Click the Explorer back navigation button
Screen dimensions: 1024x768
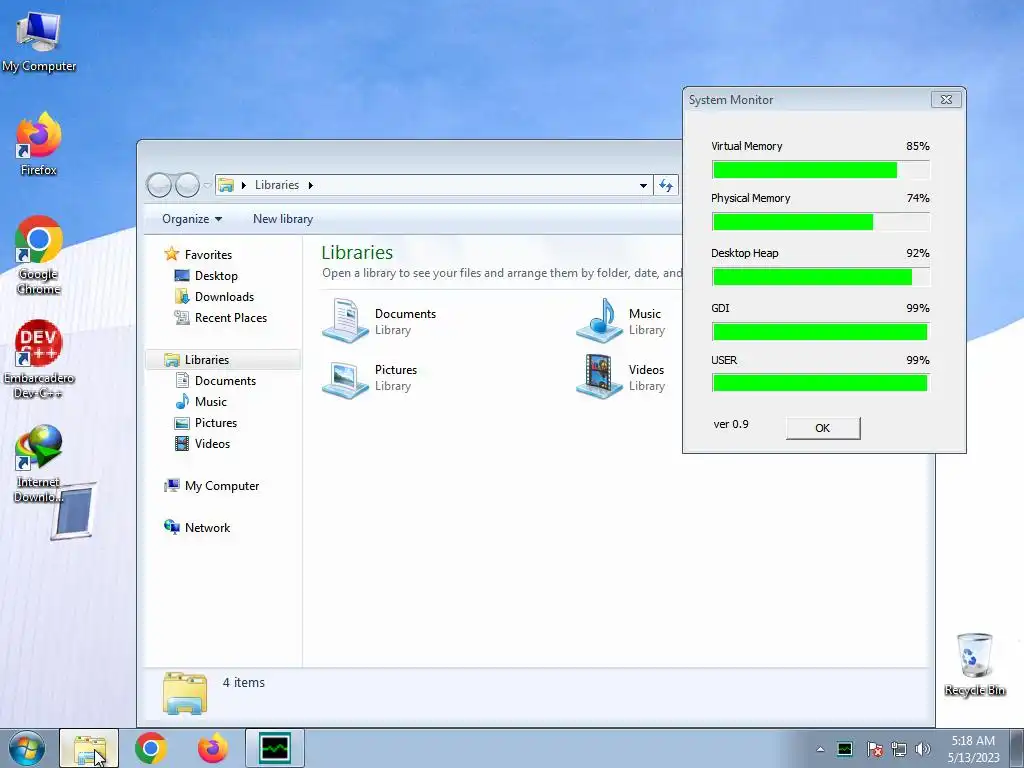[159, 185]
